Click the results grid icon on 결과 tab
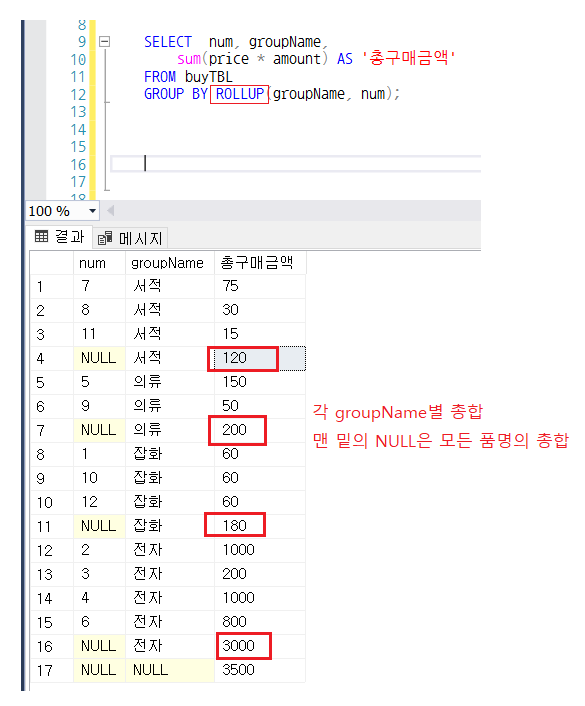 (41, 236)
